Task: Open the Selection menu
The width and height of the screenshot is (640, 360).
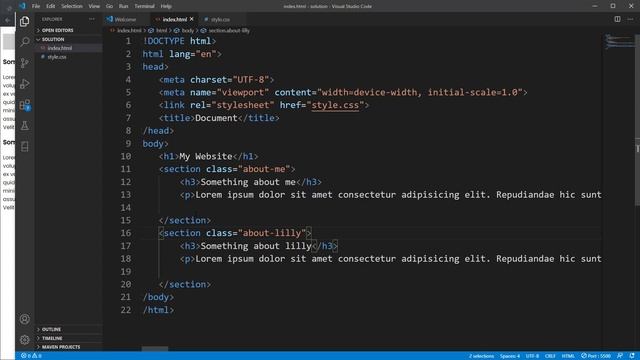Action: pos(71,6)
